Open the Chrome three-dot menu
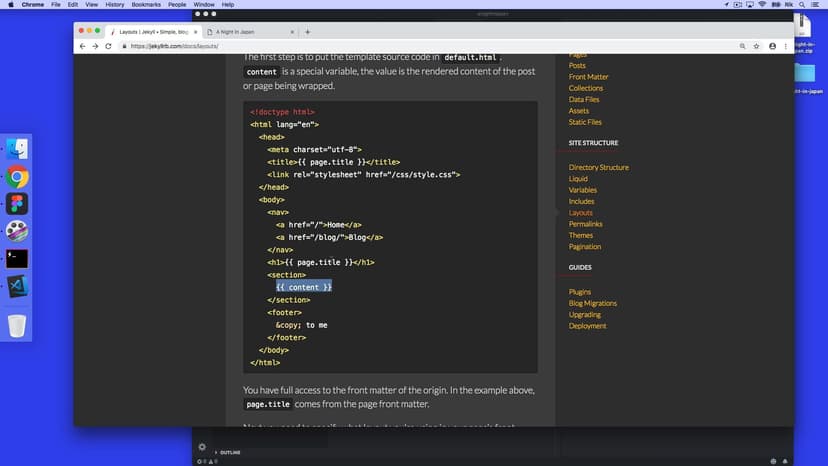 pos(788,46)
